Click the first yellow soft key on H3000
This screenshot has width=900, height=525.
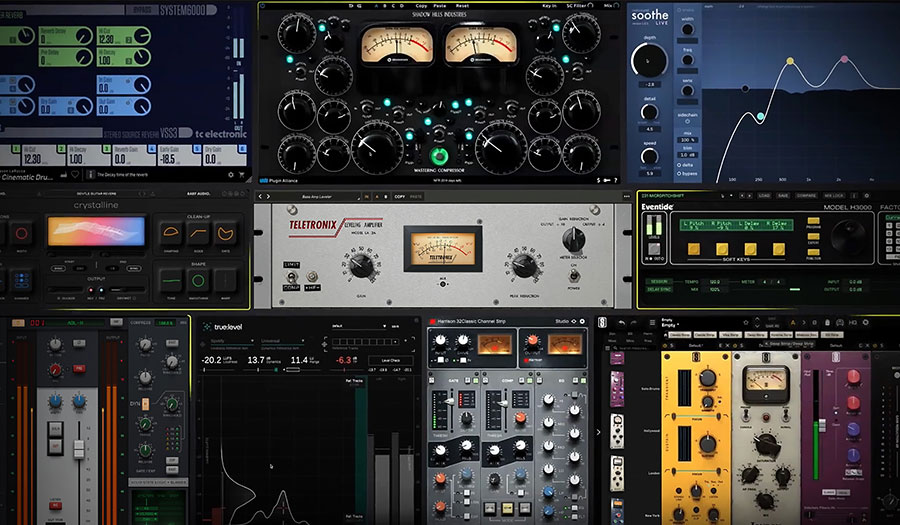tap(693, 248)
